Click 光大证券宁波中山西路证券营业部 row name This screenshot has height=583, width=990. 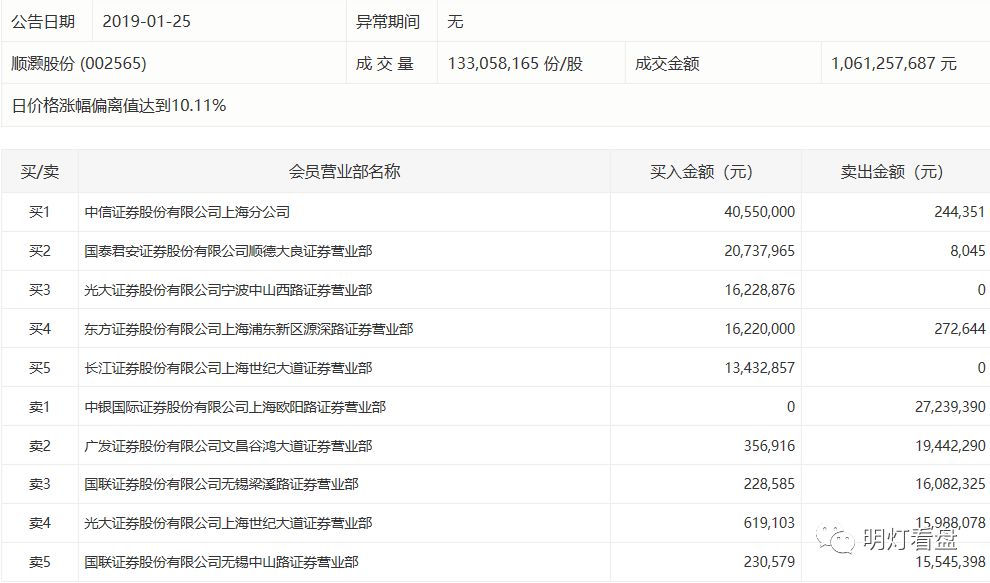point(229,290)
